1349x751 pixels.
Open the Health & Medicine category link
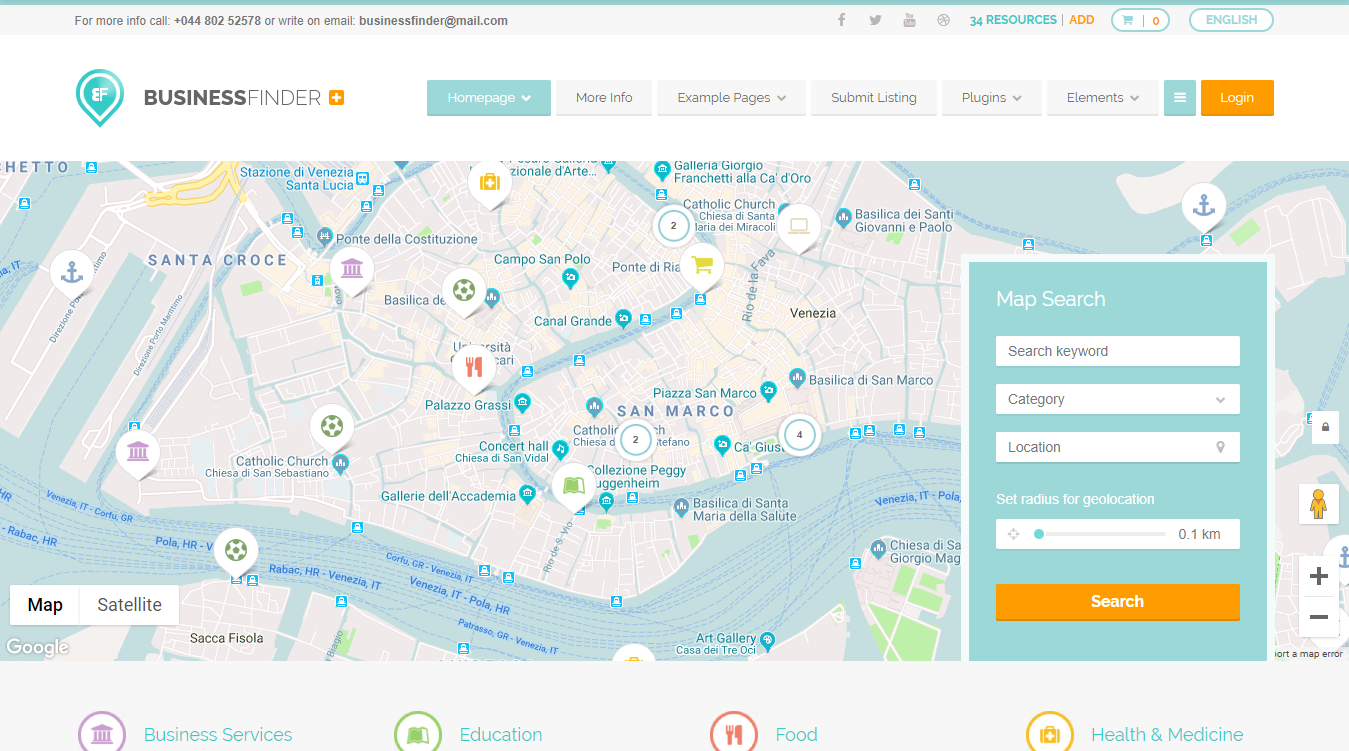(1167, 735)
